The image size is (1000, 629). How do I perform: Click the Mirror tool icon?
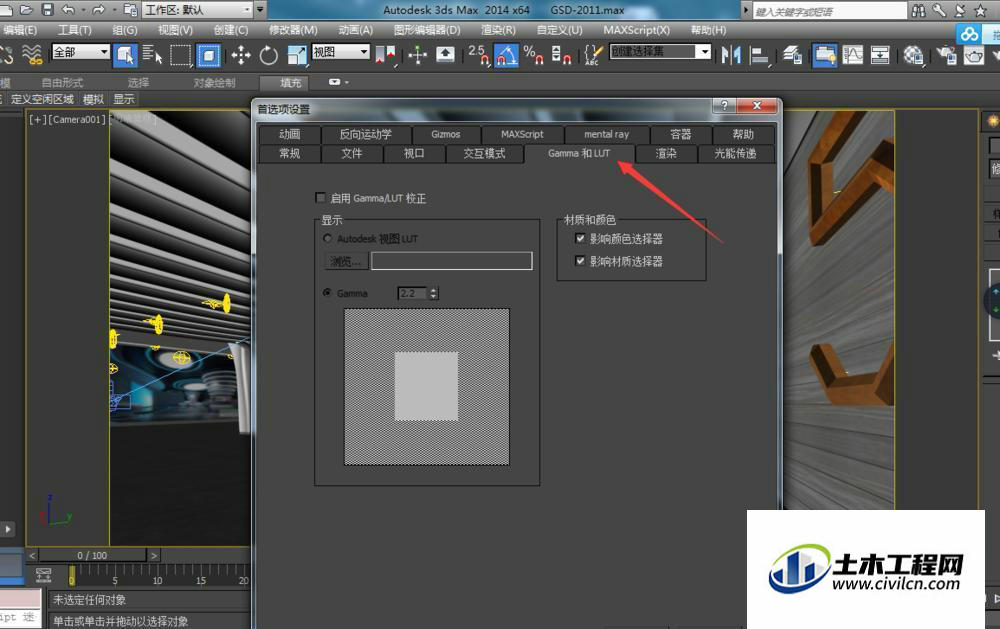(732, 56)
